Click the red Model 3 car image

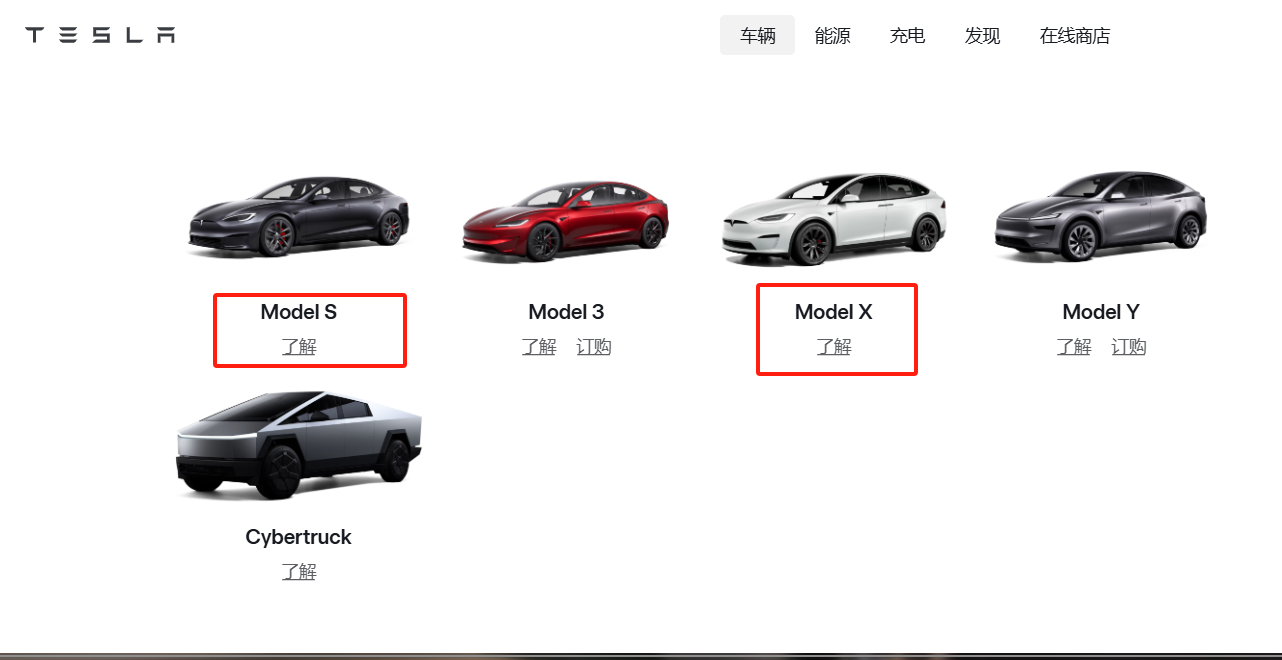(565, 221)
